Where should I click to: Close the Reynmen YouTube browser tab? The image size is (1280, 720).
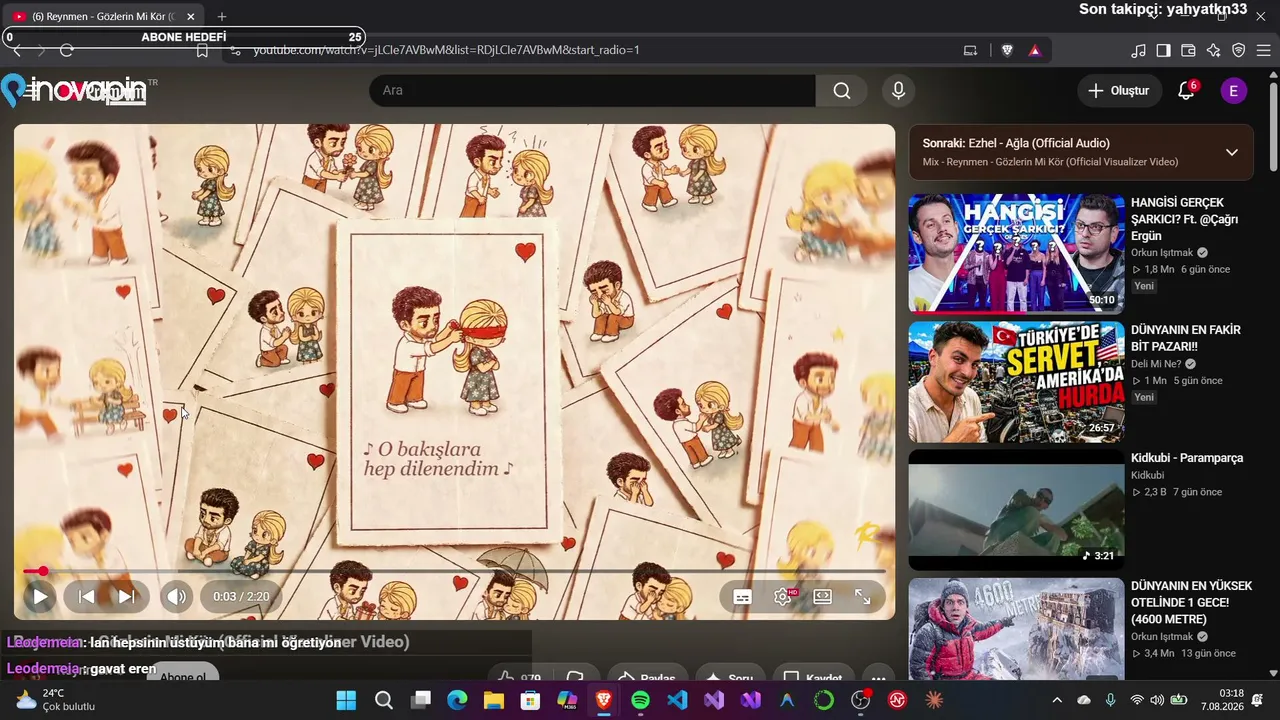[191, 17]
